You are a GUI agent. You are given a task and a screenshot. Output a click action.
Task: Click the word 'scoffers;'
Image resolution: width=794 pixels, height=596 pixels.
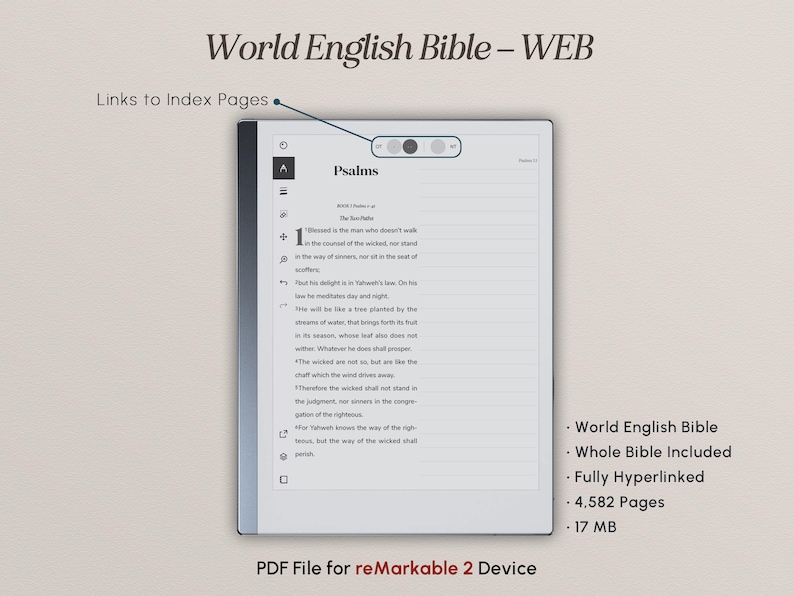click(307, 270)
